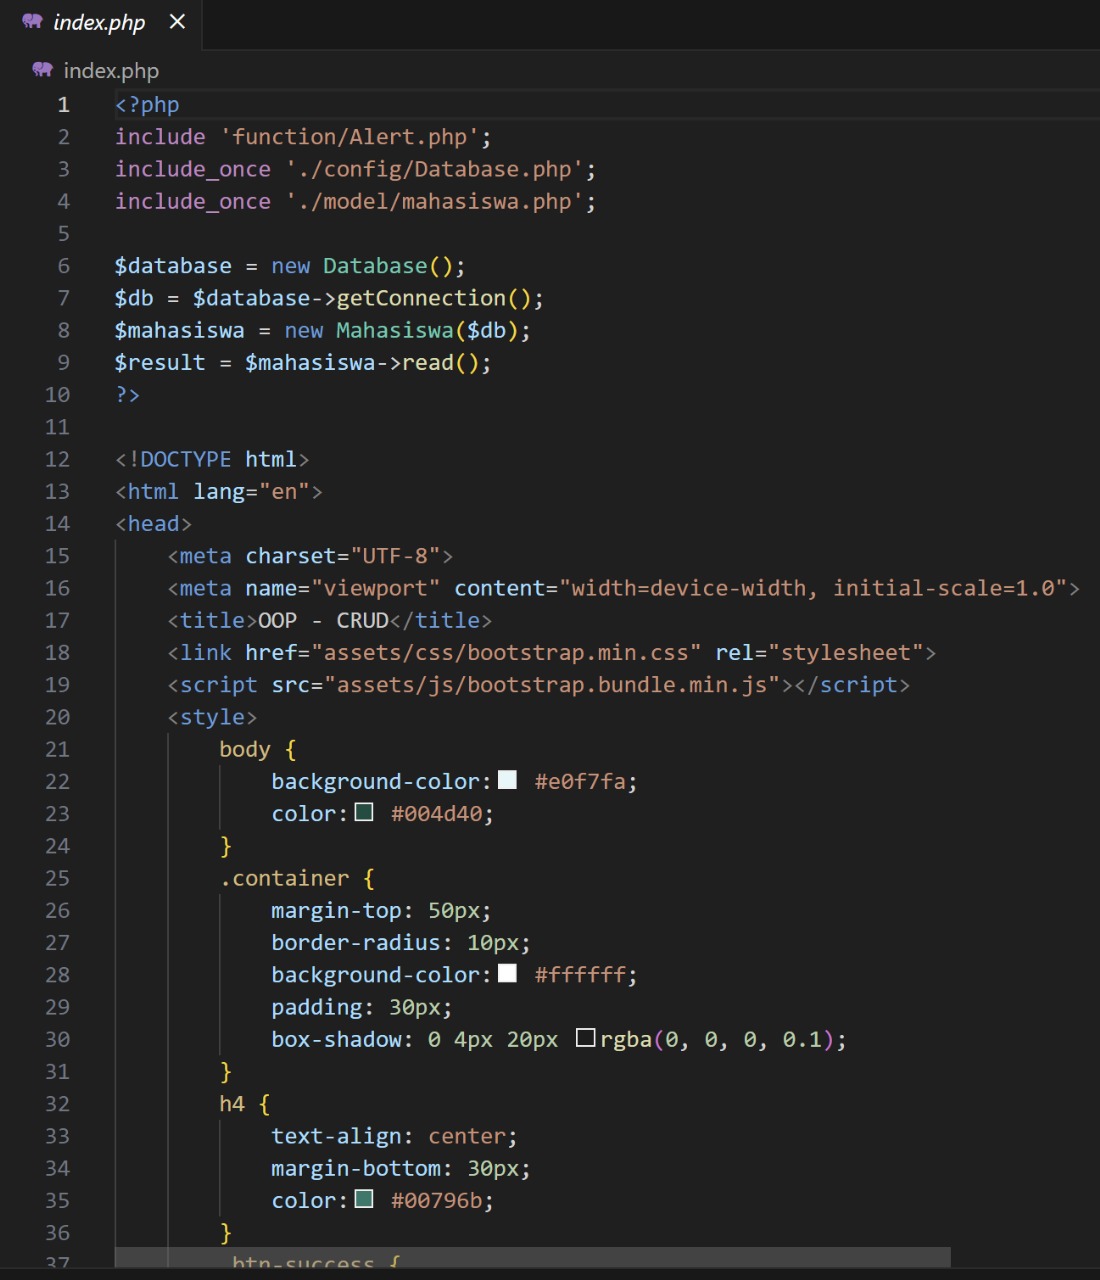Viewport: 1100px width, 1280px height.
Task: Click line number 14 beside the head tag
Action: pyautogui.click(x=57, y=524)
